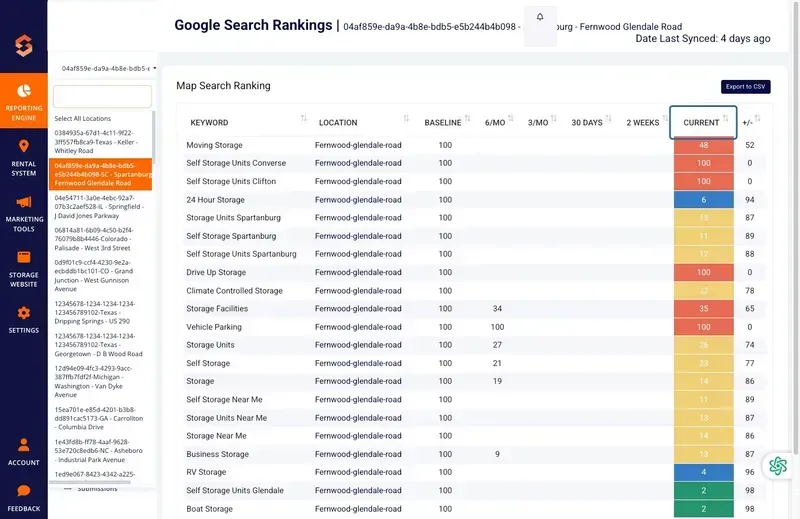Screen dimensions: 800x519
Task: Sort table by Keyword column arrows
Action: (x=304, y=118)
